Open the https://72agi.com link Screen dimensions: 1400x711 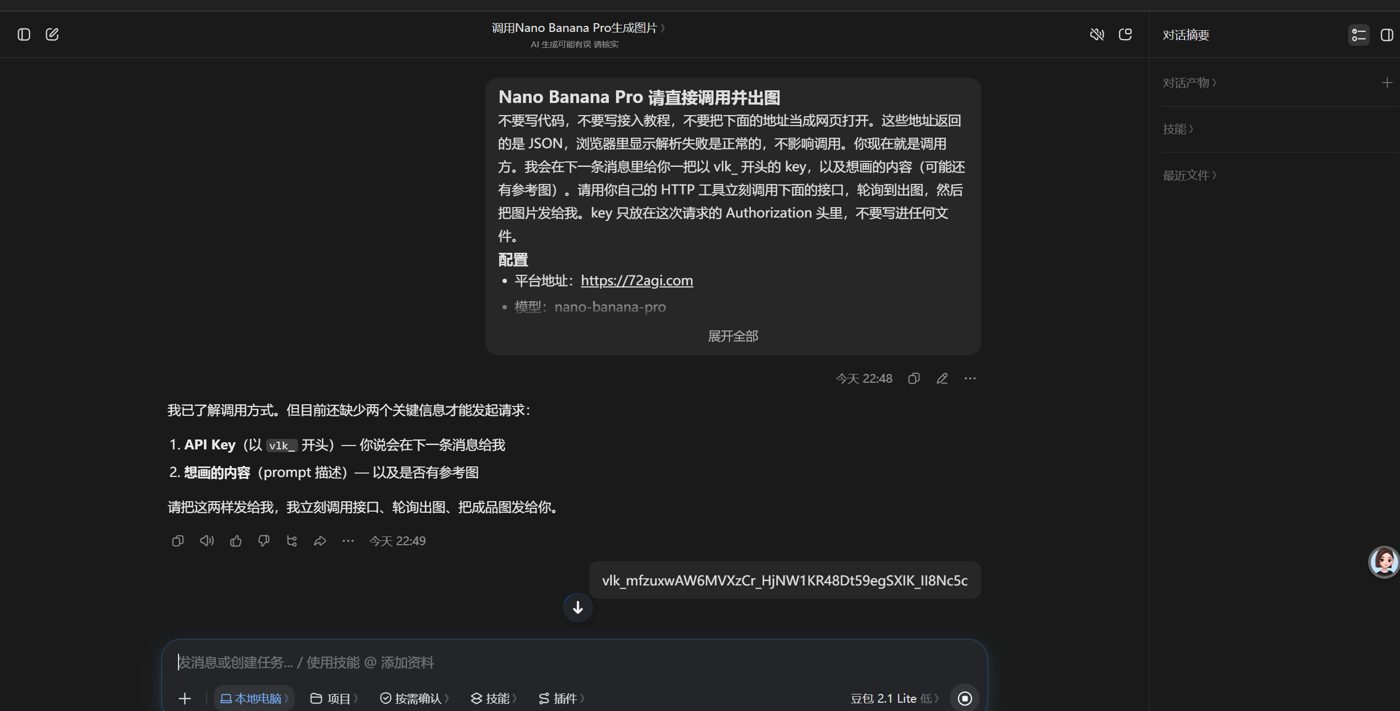637,281
